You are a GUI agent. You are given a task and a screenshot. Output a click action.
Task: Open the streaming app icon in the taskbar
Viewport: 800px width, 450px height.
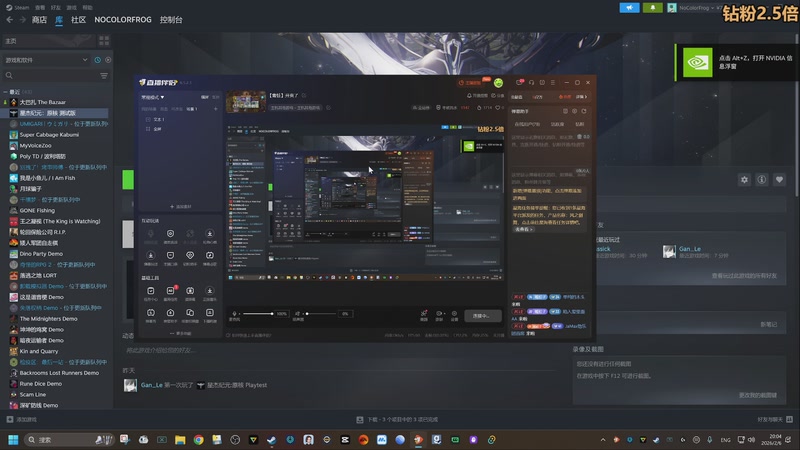coord(418,440)
